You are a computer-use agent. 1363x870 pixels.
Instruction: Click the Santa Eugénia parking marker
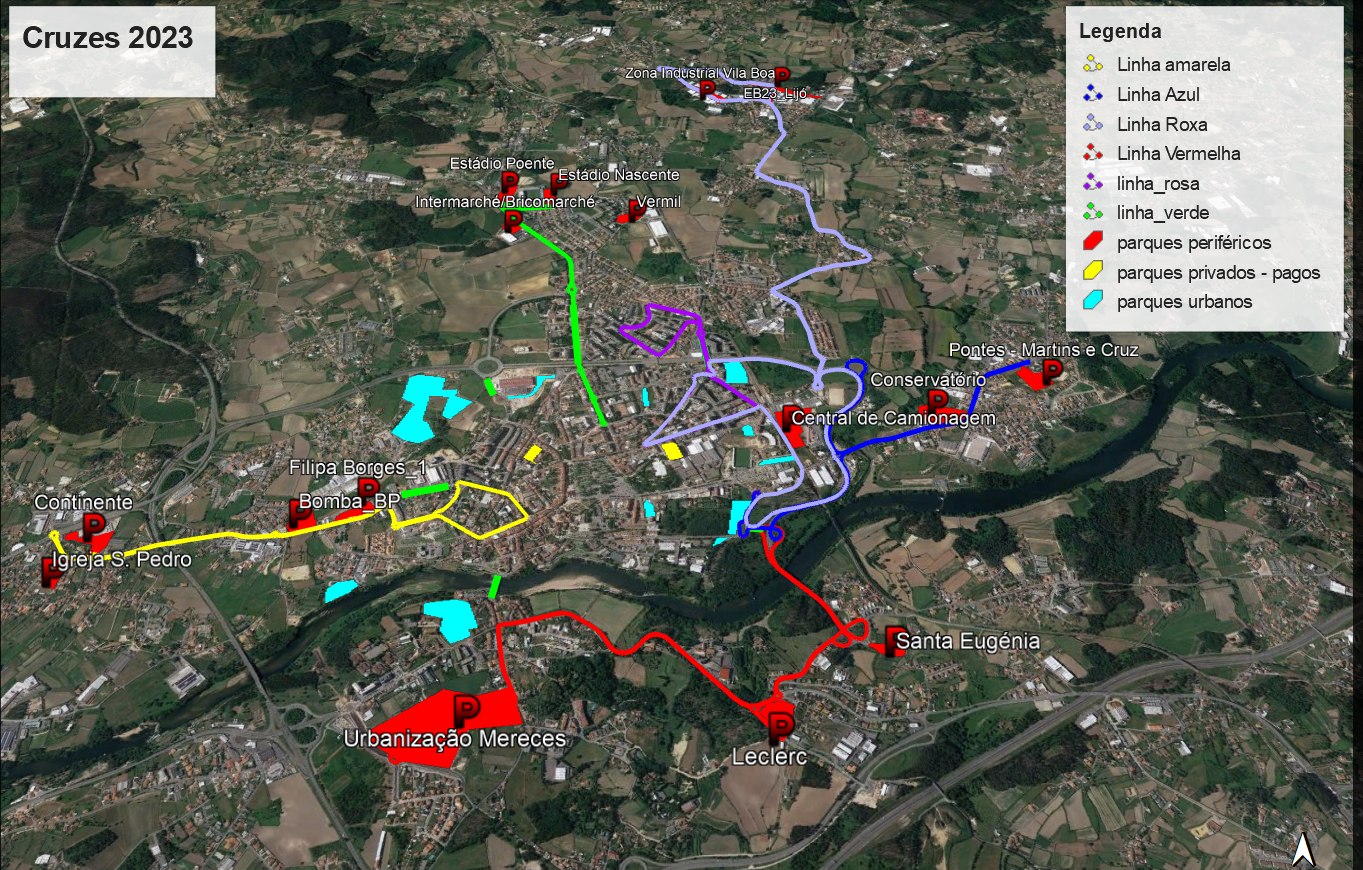[x=893, y=640]
